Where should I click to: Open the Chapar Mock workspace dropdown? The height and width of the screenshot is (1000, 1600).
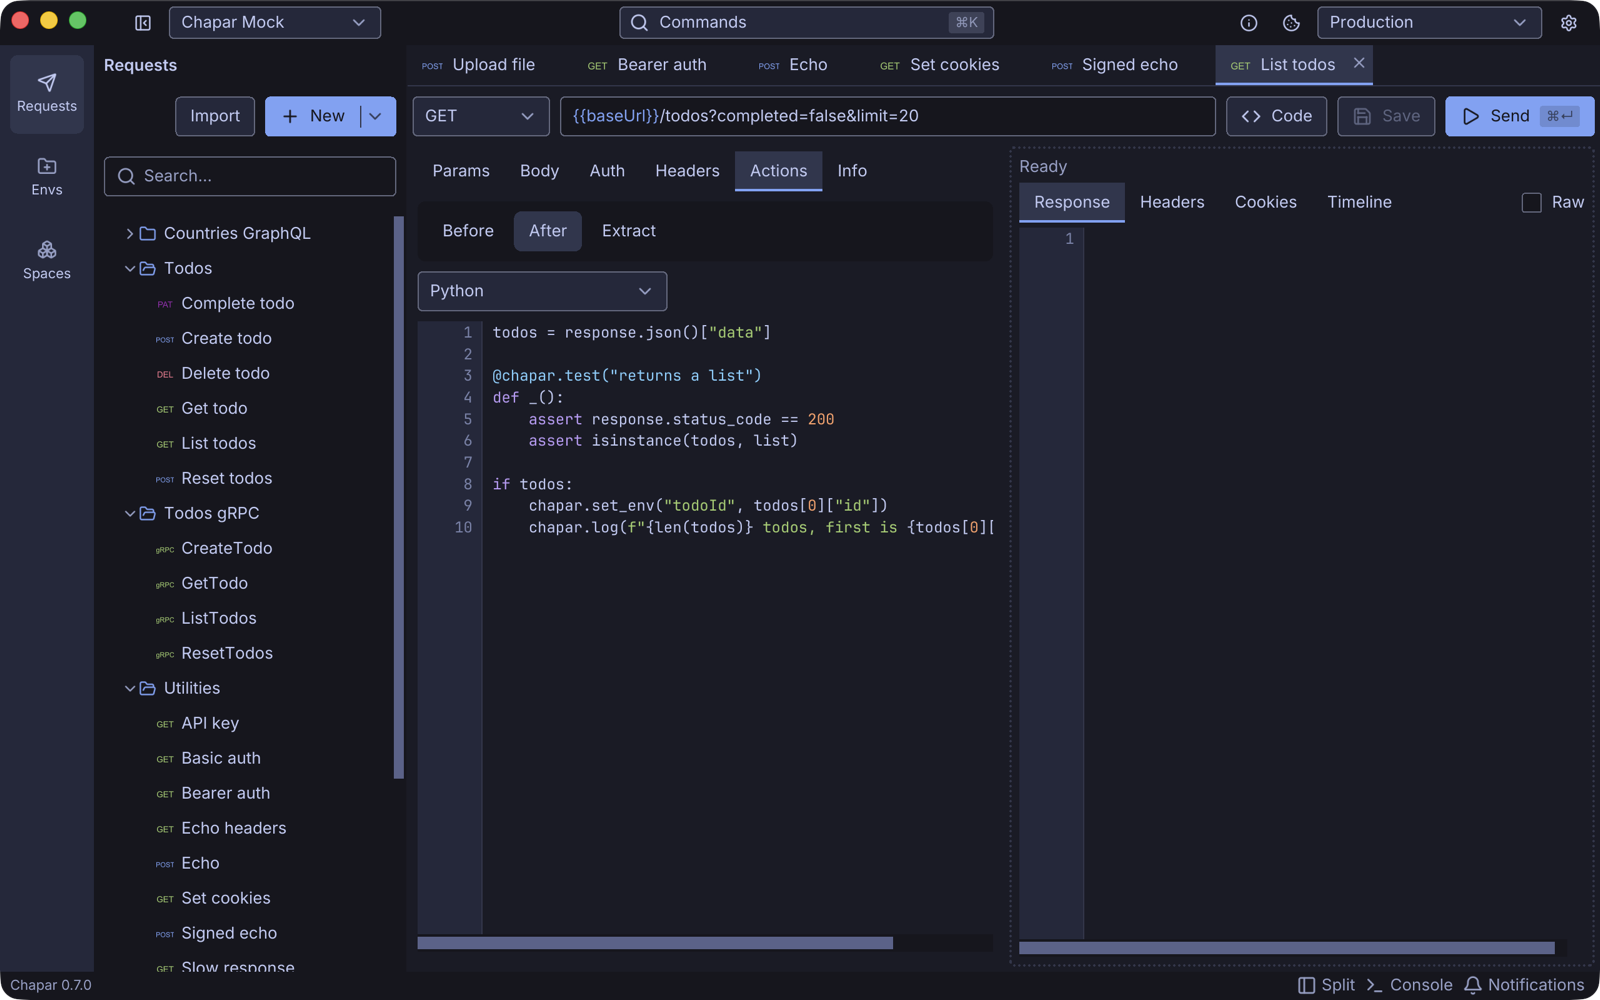point(275,22)
